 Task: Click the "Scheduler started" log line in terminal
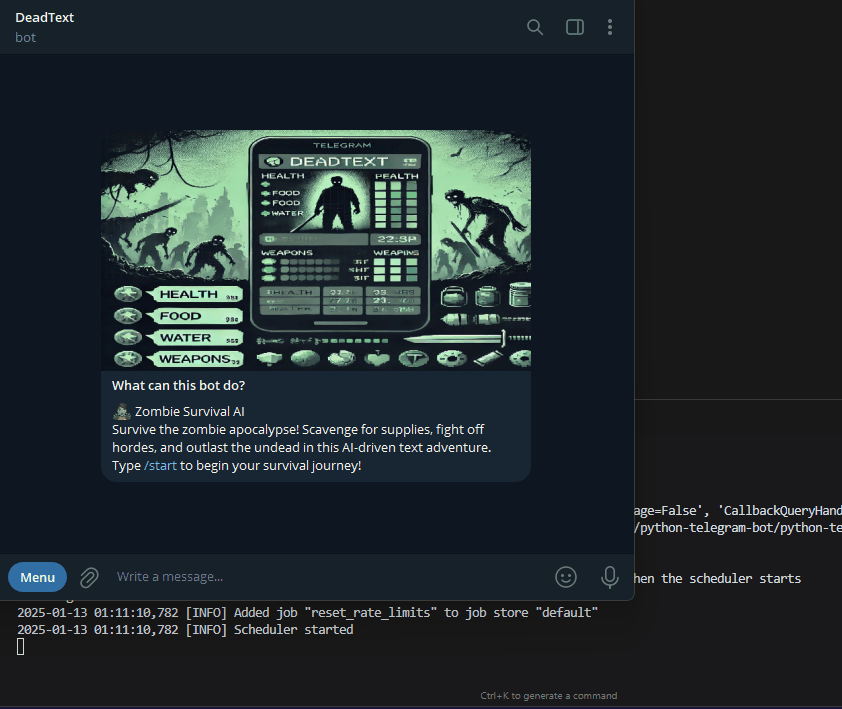point(185,630)
